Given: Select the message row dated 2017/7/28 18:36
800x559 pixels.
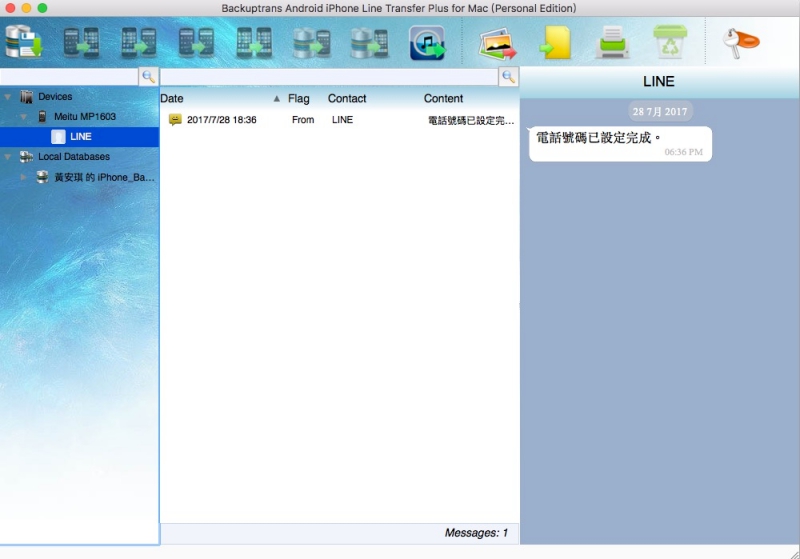Looking at the screenshot, I should click(339, 120).
